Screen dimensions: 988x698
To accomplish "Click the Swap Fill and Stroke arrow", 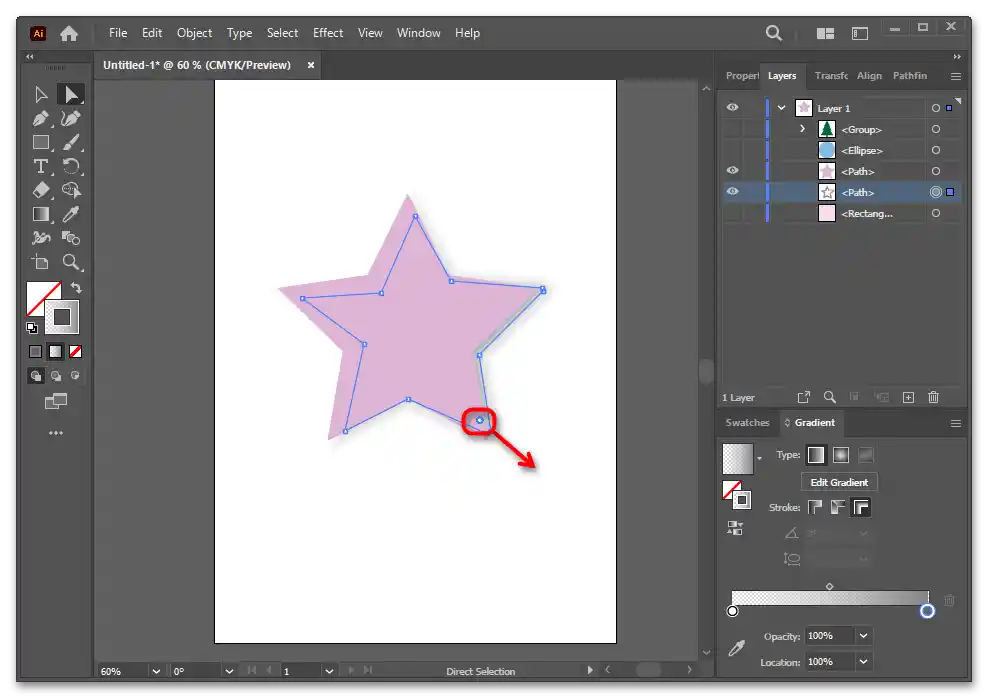I will [76, 287].
